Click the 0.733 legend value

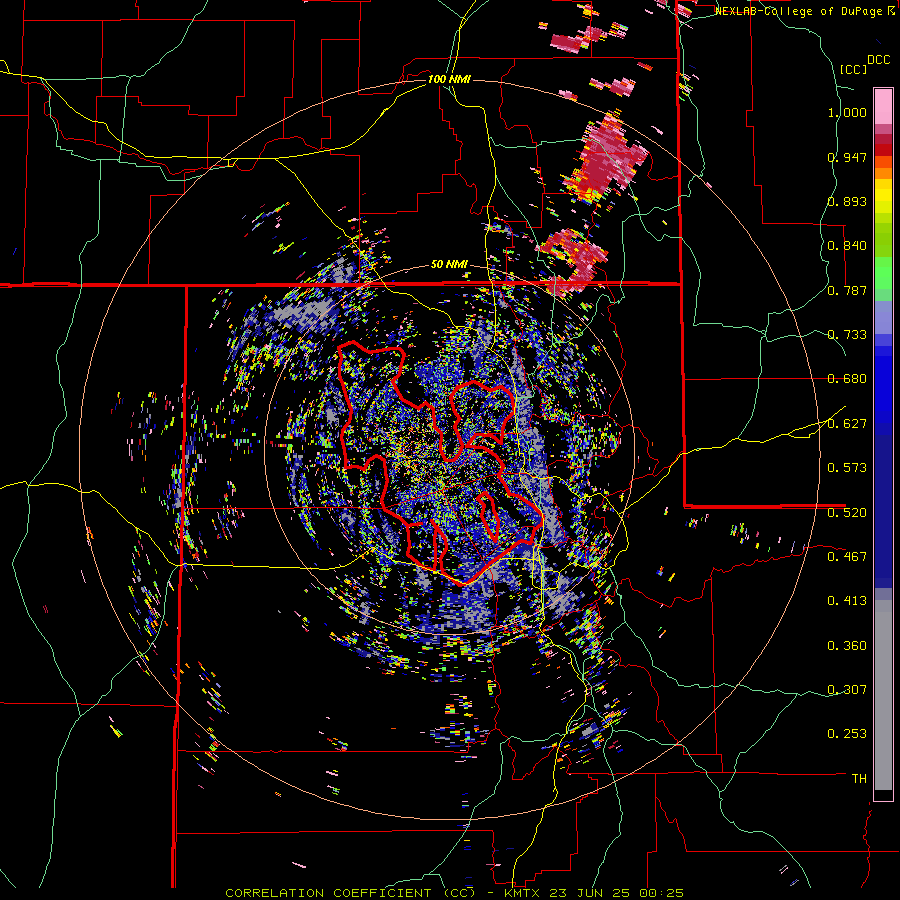click(x=847, y=335)
